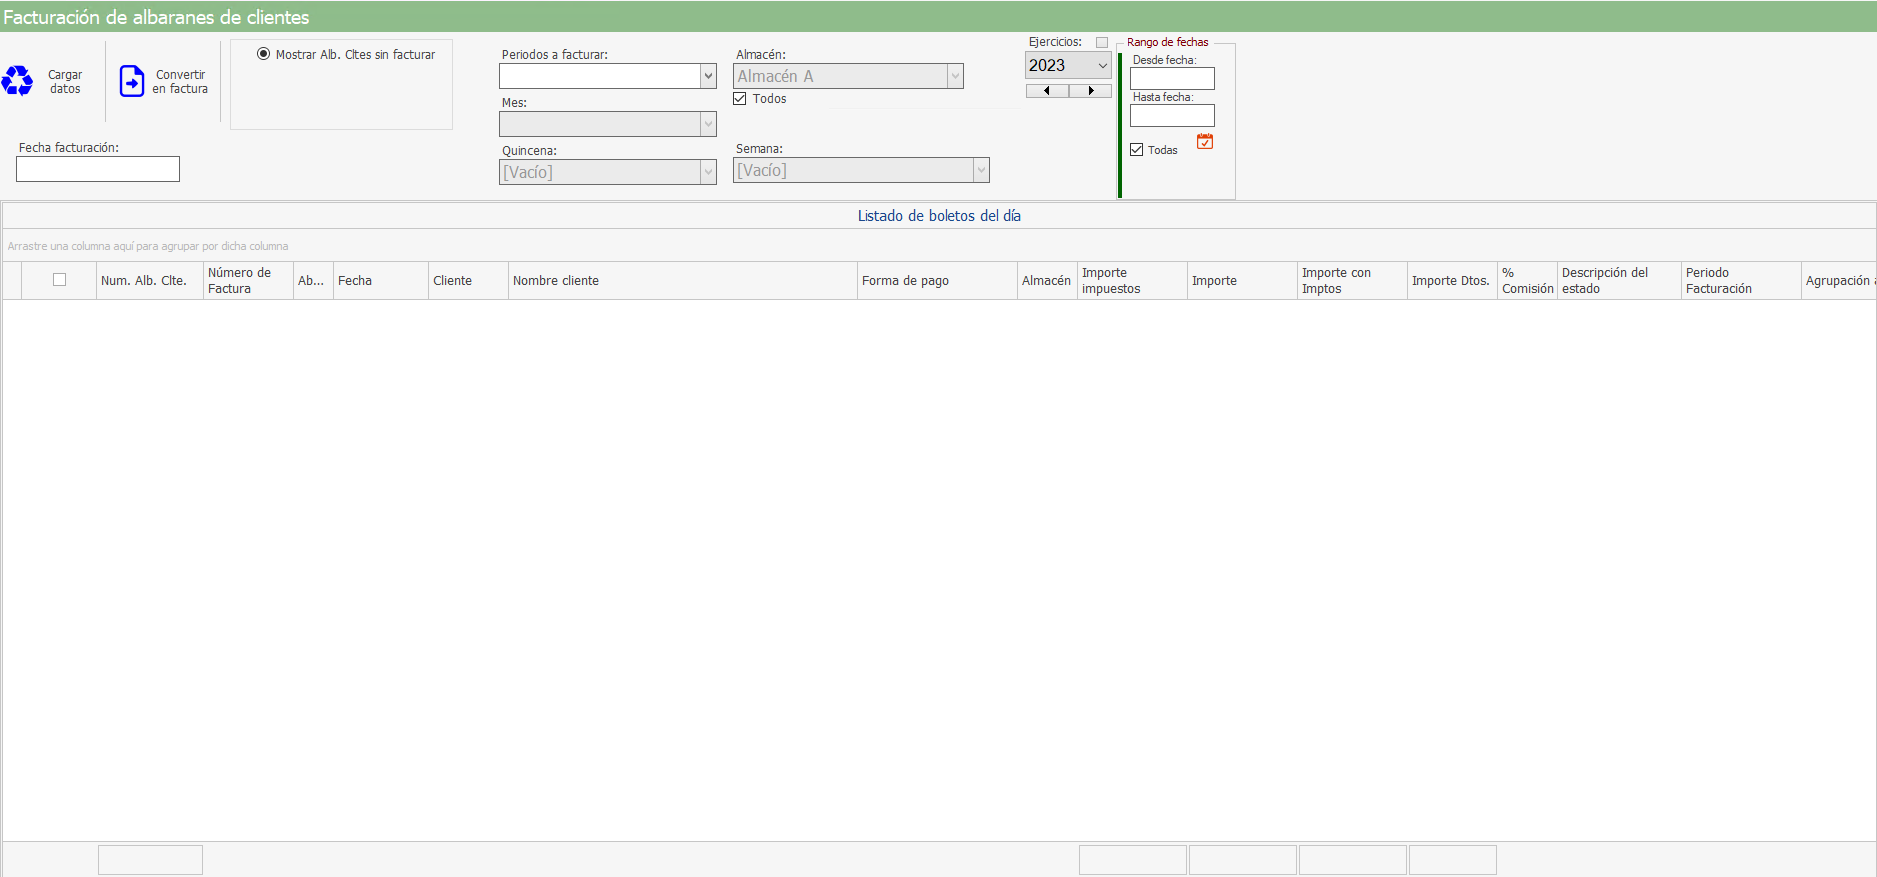Go to next year with right arrow

coord(1090,91)
